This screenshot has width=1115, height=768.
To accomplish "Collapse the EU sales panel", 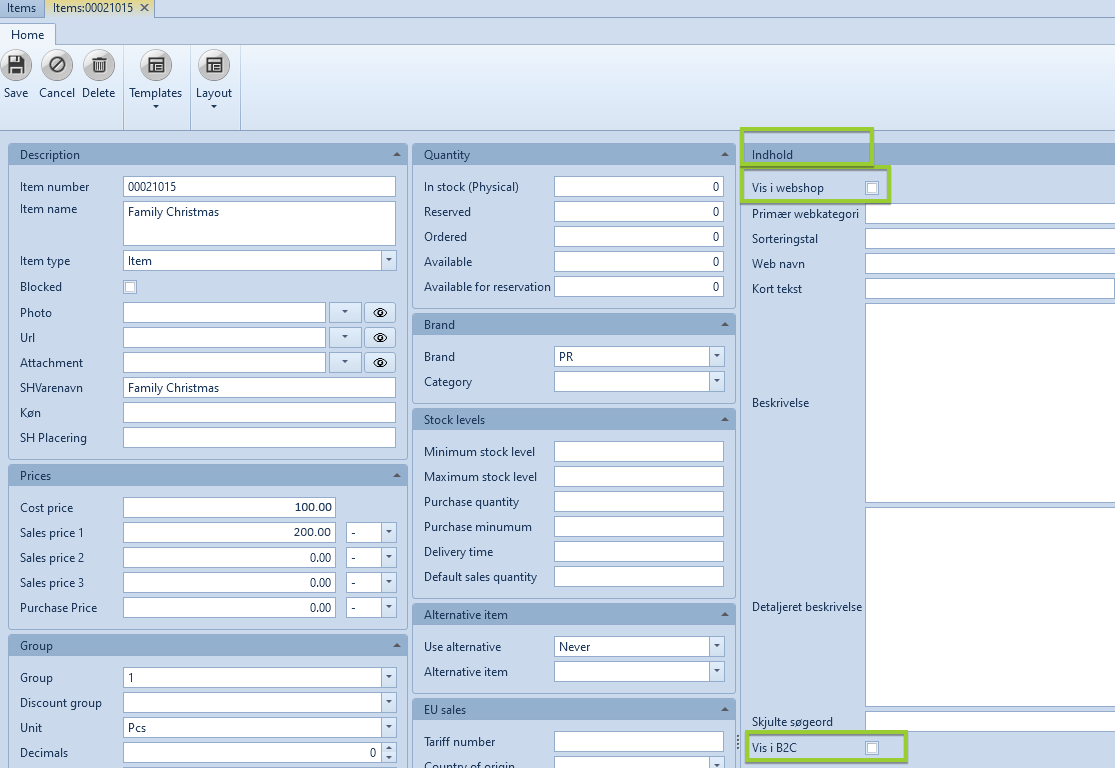I will pos(725,710).
